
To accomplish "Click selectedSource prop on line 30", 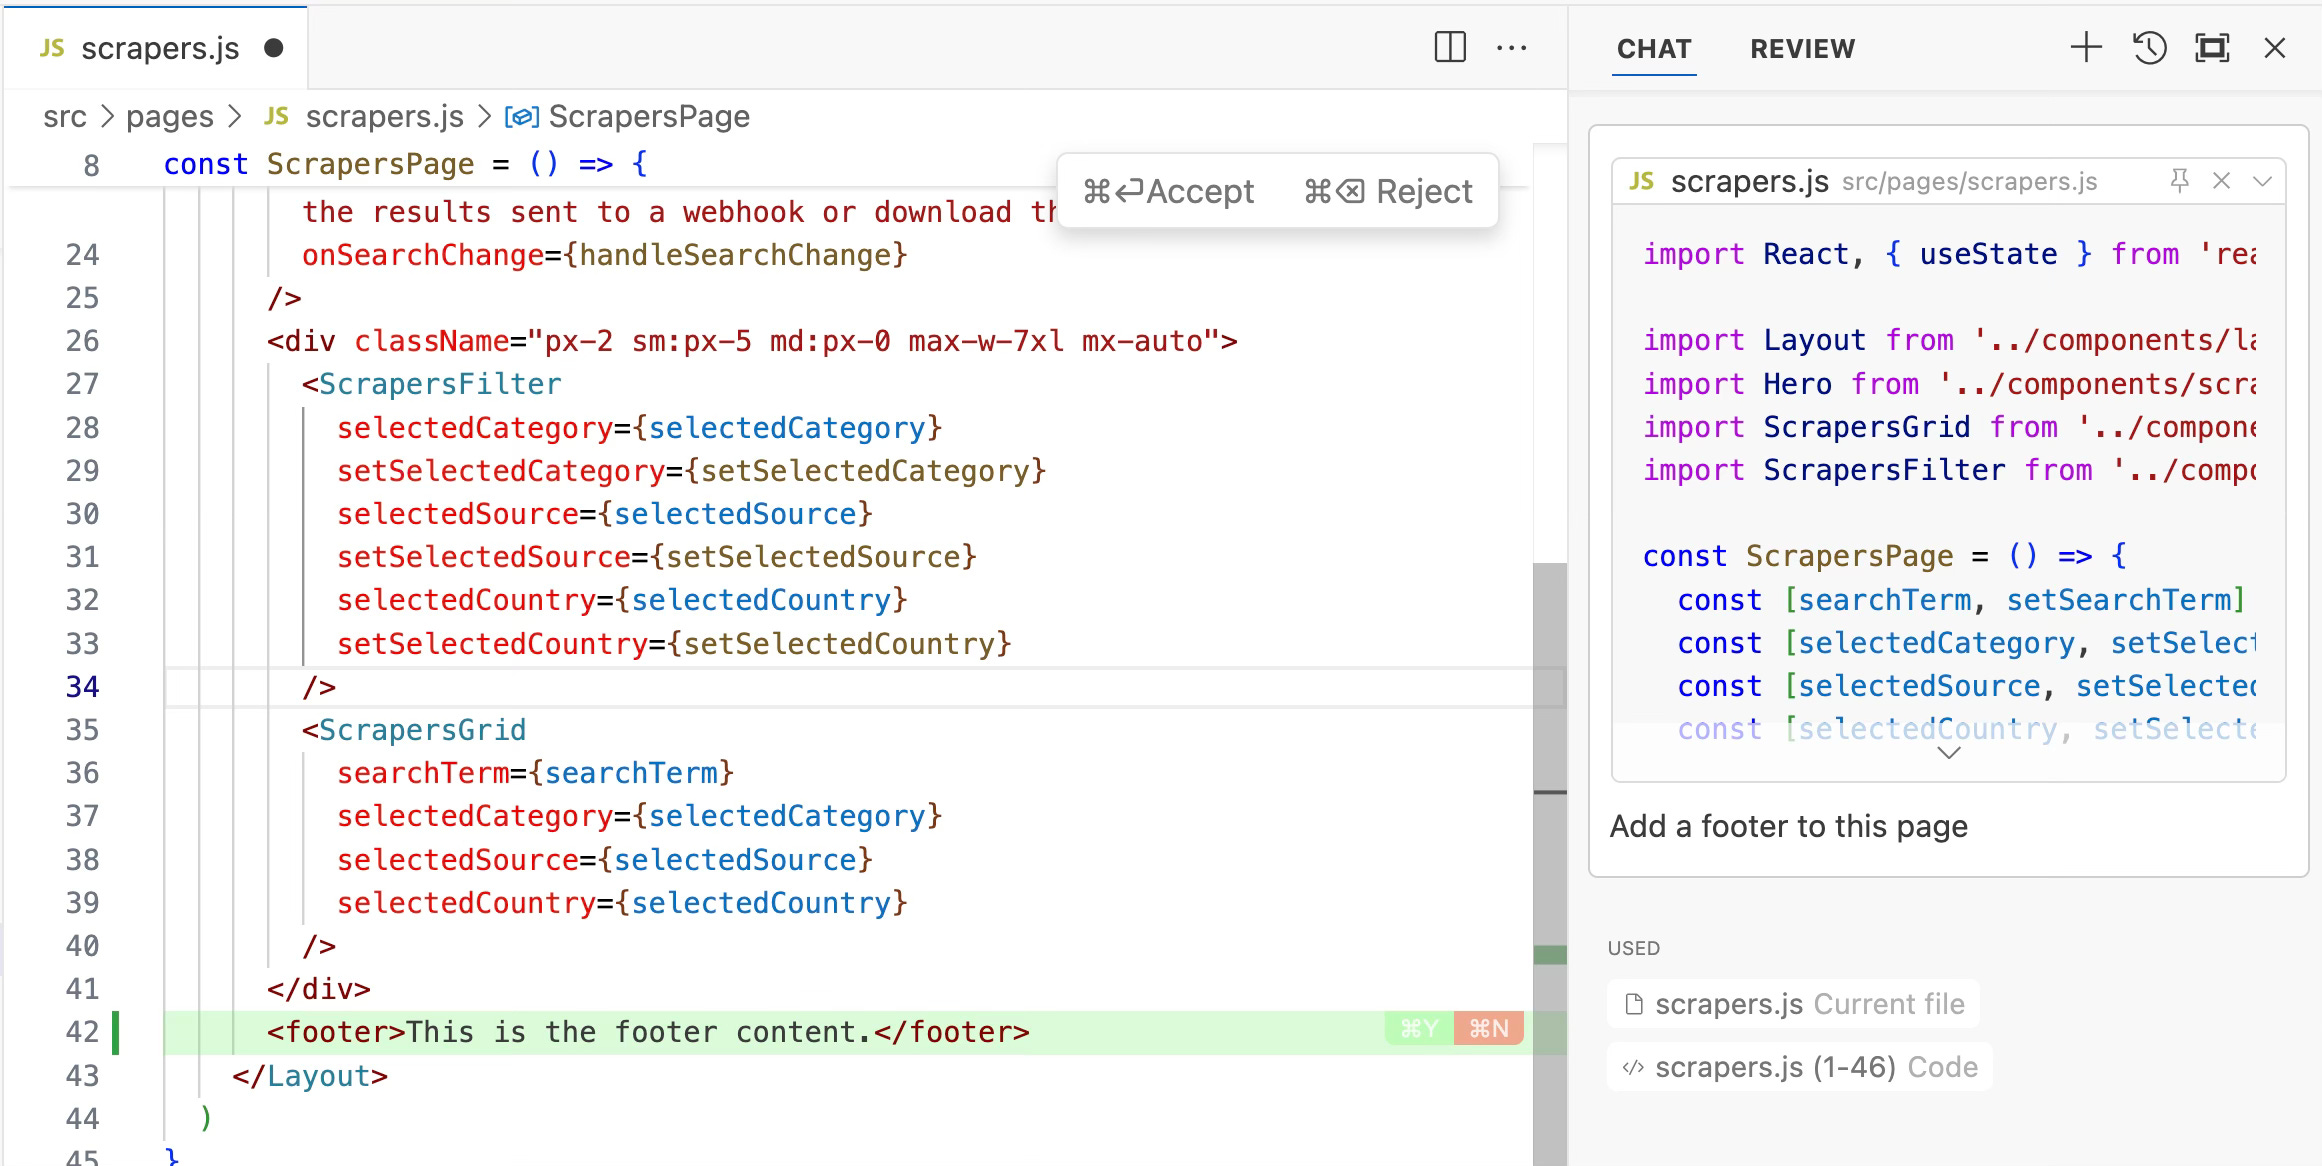I will [x=458, y=514].
